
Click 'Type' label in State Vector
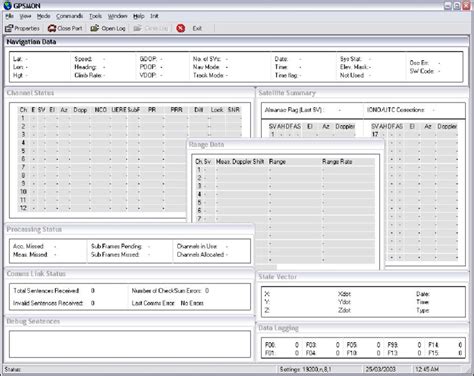(x=423, y=310)
